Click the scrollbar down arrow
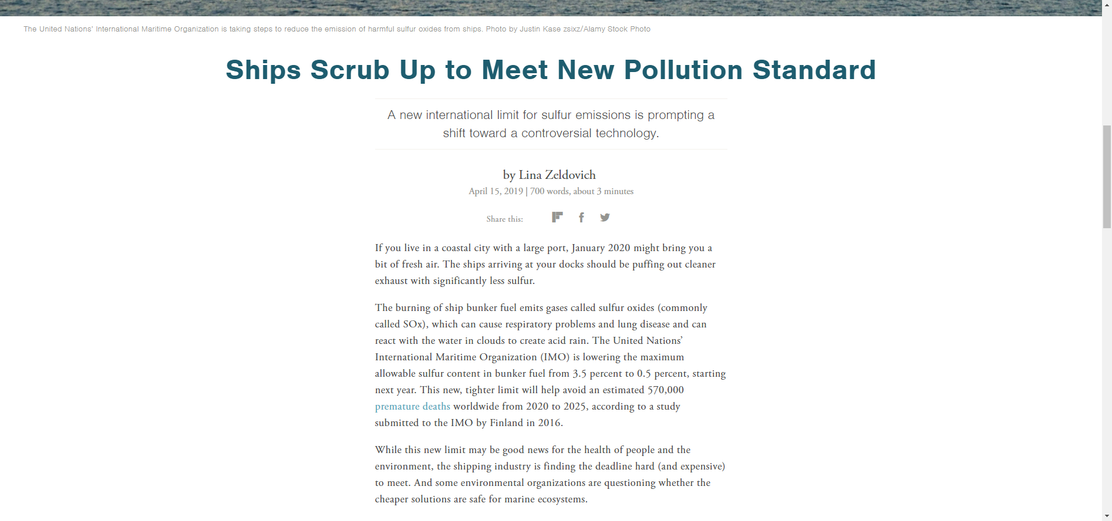 click(1106, 515)
